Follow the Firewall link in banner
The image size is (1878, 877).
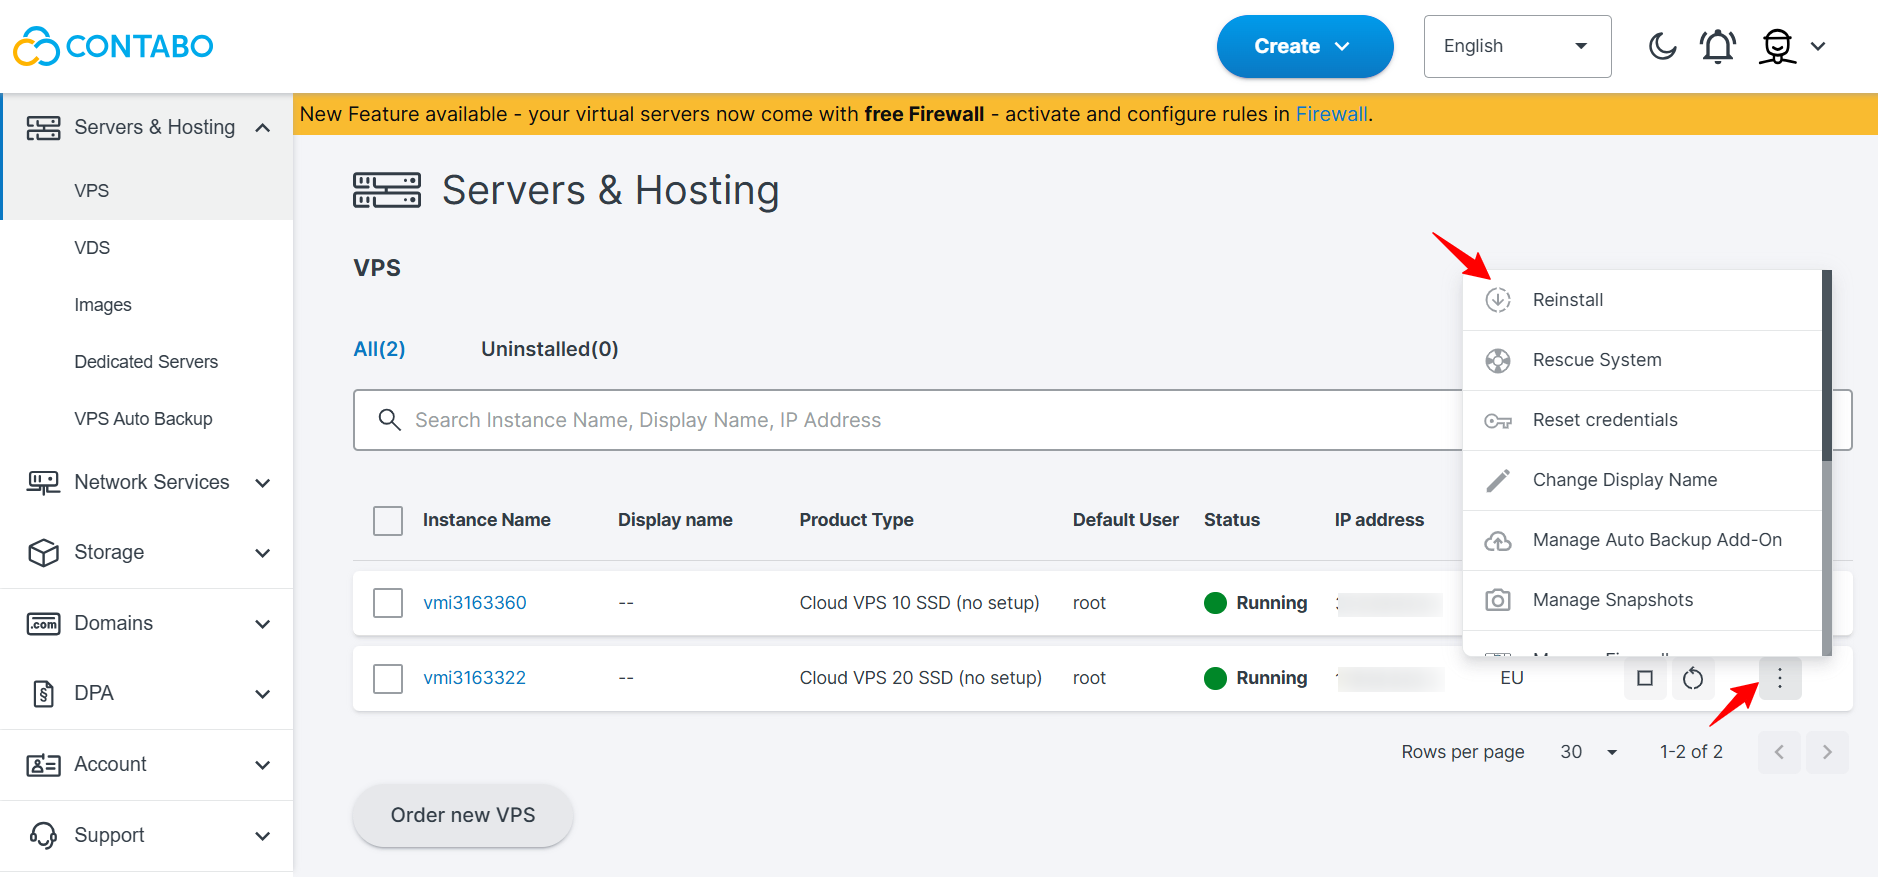click(x=1331, y=114)
